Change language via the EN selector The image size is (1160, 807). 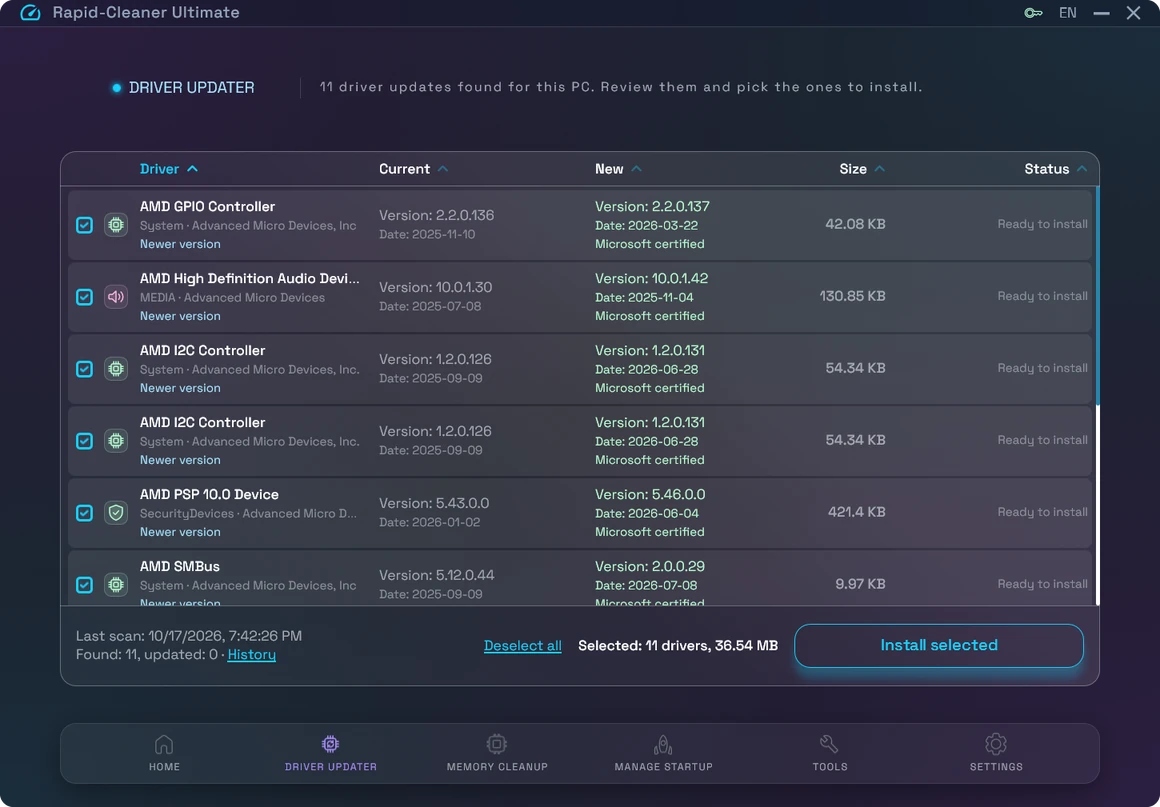click(x=1068, y=13)
